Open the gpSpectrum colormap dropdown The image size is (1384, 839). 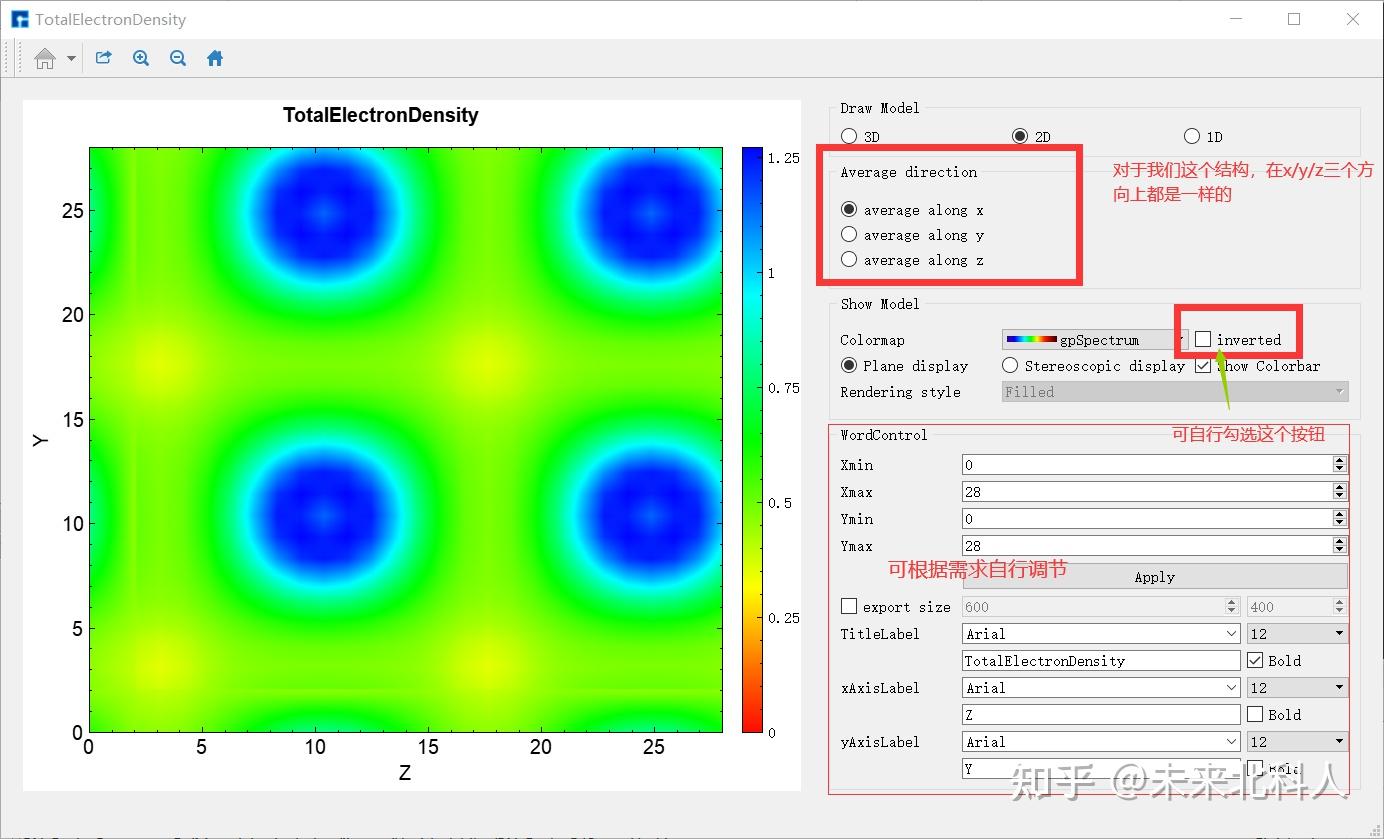coord(1181,339)
